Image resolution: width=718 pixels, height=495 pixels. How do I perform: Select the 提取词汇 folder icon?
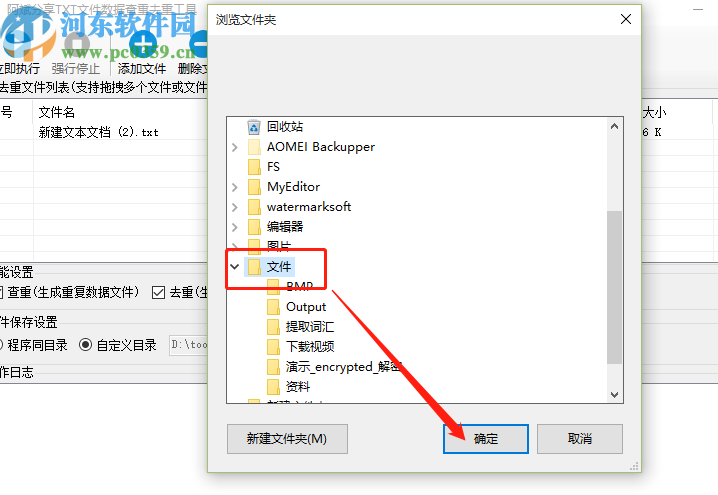tap(273, 327)
